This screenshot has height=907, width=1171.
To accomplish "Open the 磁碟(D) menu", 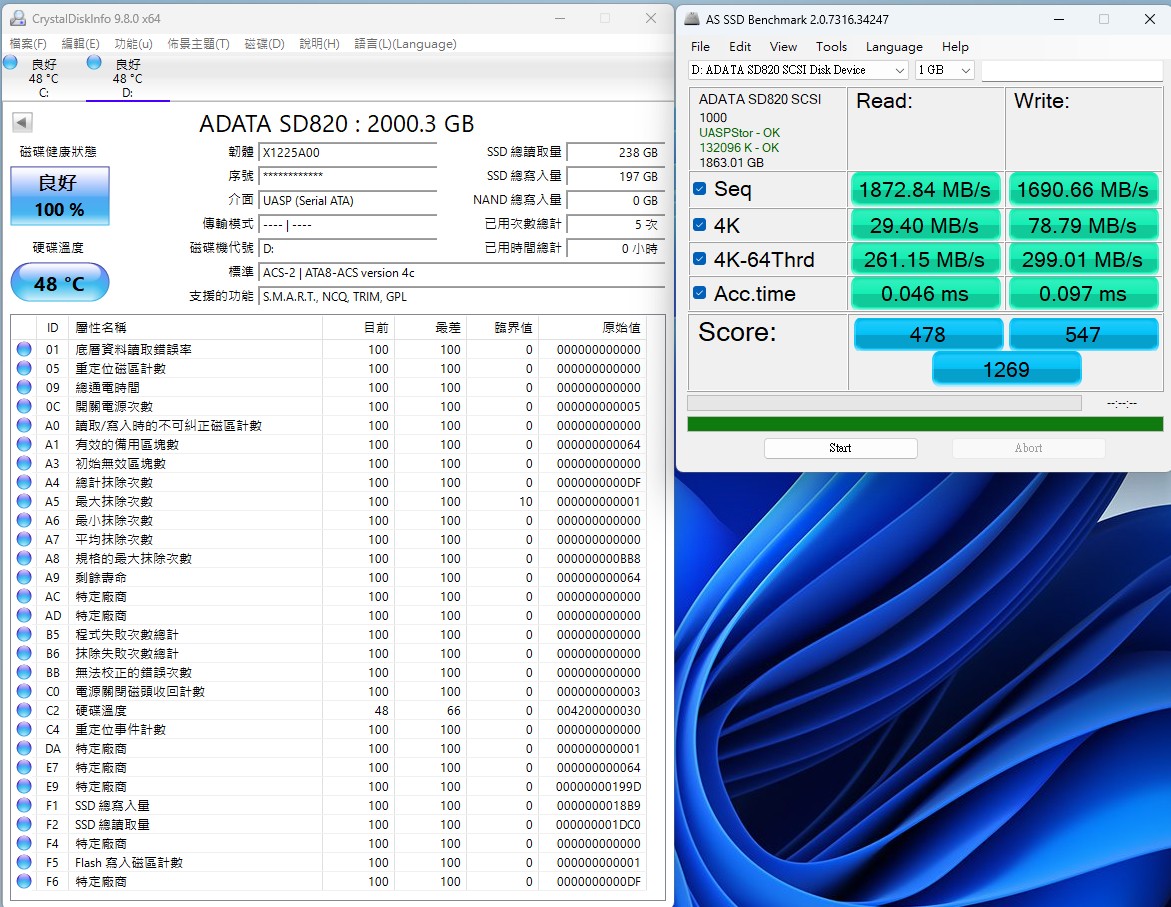I will point(265,44).
